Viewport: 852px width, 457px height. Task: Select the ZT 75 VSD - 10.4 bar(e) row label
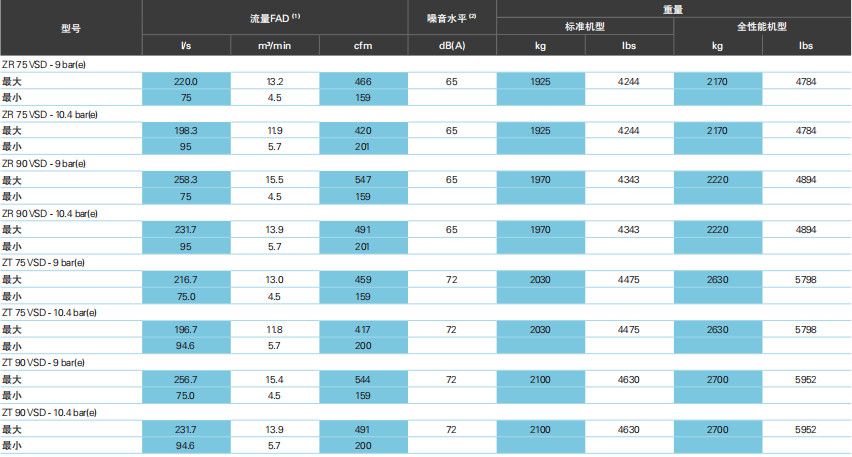[49, 312]
